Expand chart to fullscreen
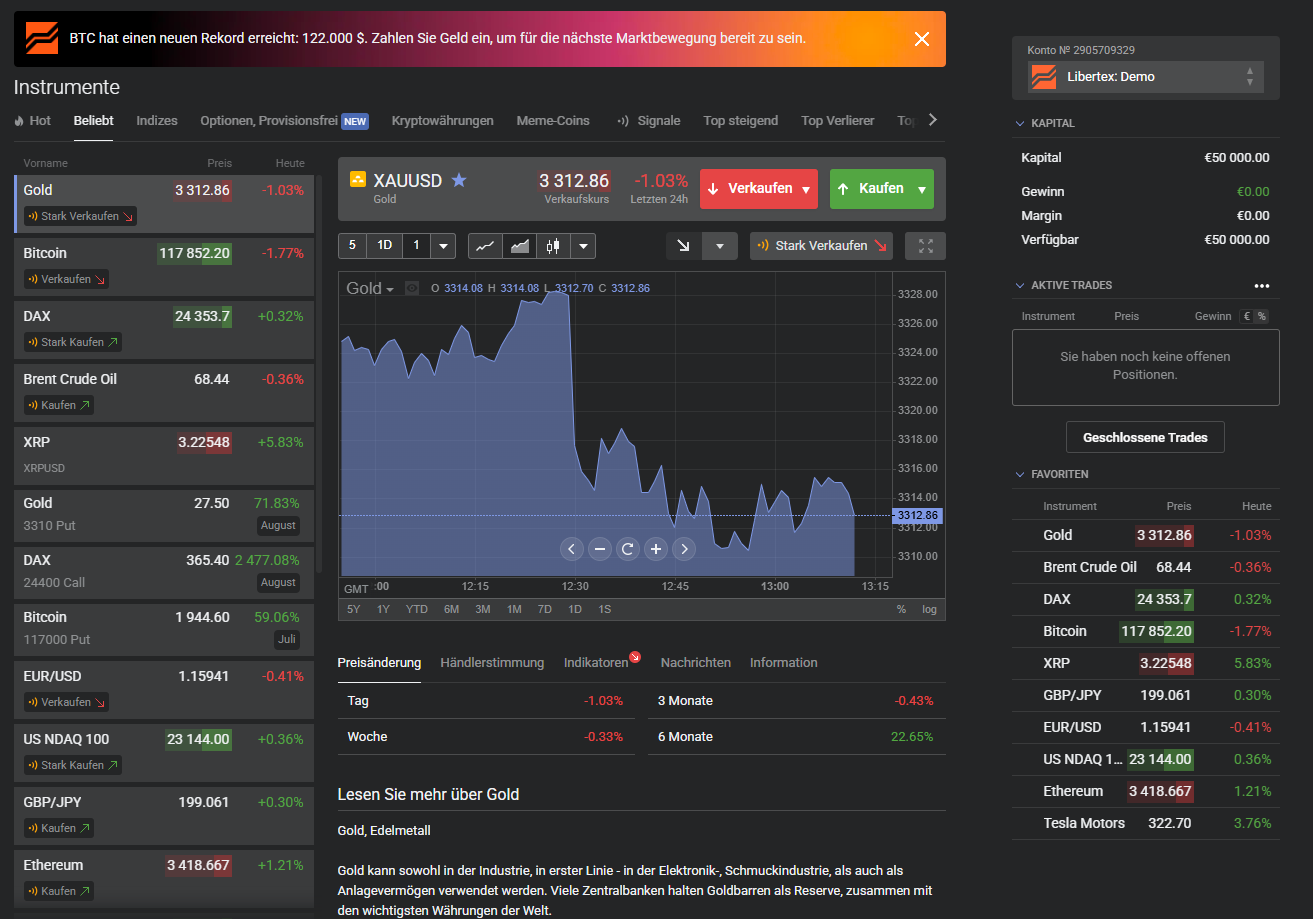 925,246
